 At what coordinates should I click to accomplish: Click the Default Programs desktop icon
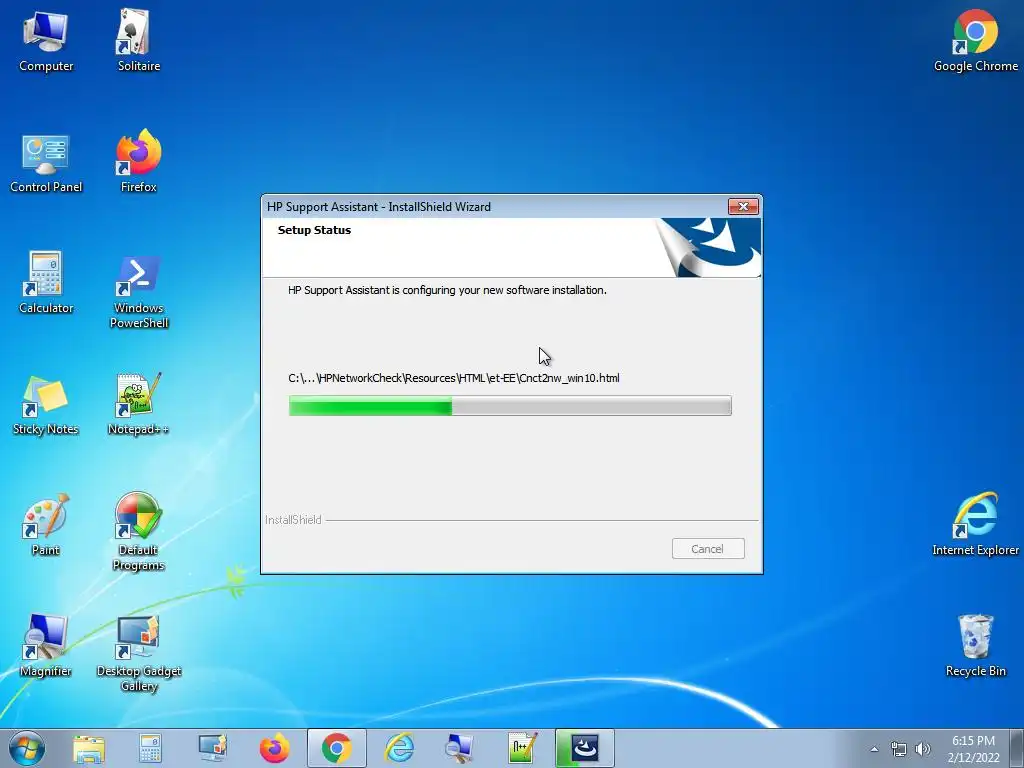(138, 532)
